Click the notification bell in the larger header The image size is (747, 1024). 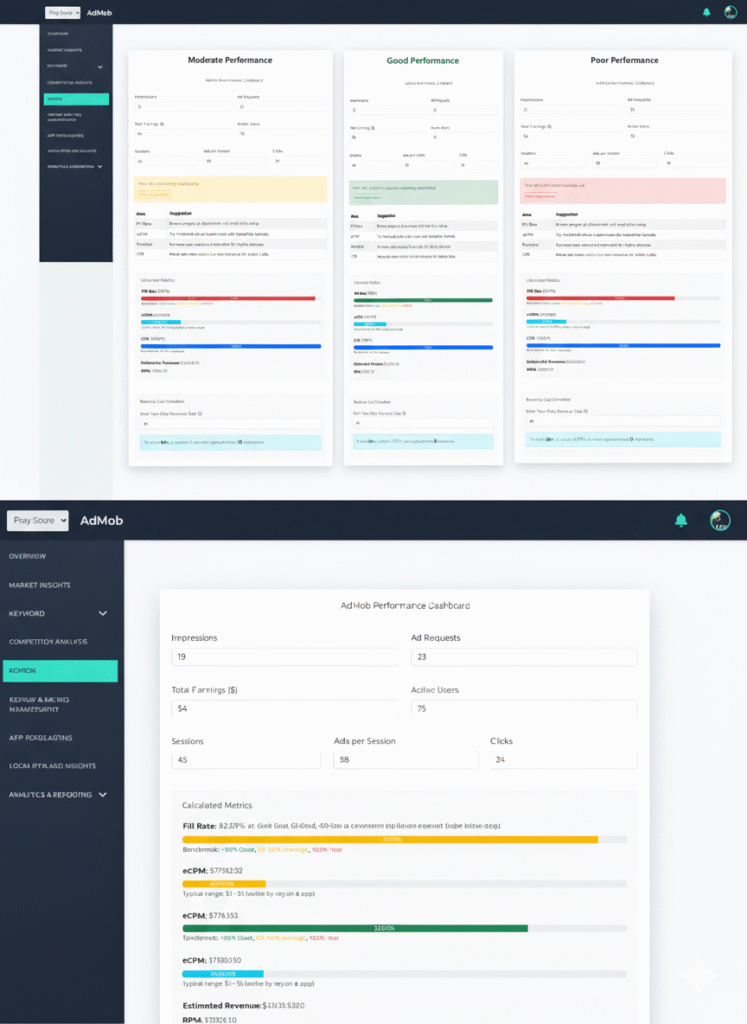coord(681,520)
